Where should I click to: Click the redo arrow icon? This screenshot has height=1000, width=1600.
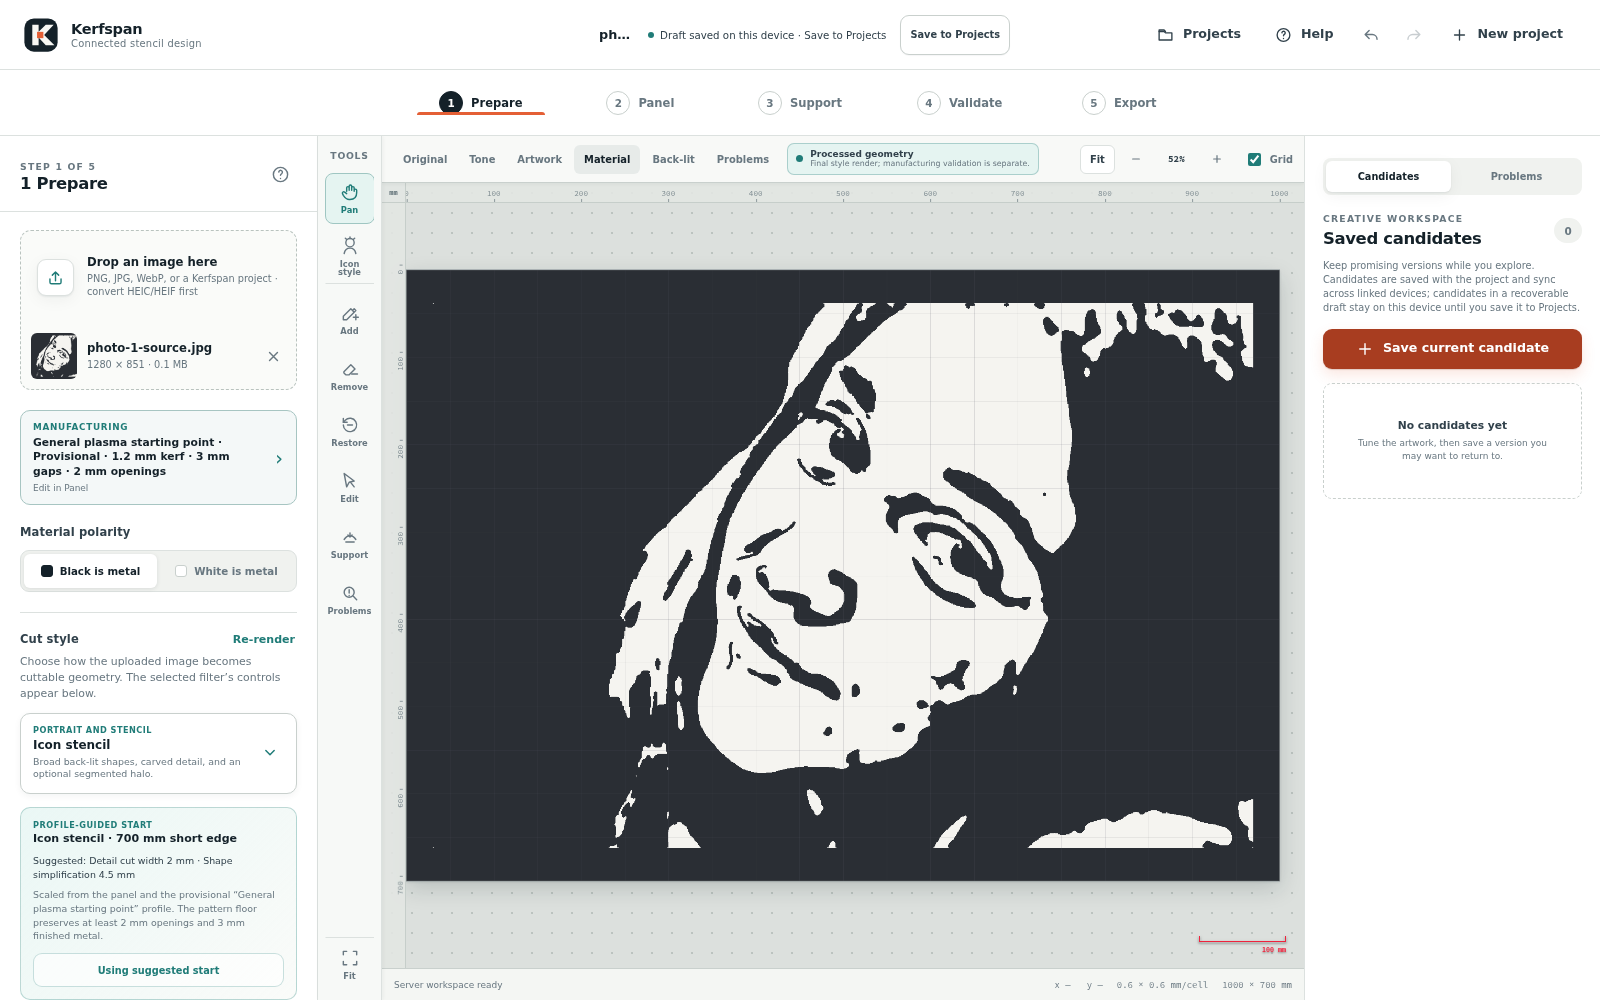pyautogui.click(x=1414, y=35)
